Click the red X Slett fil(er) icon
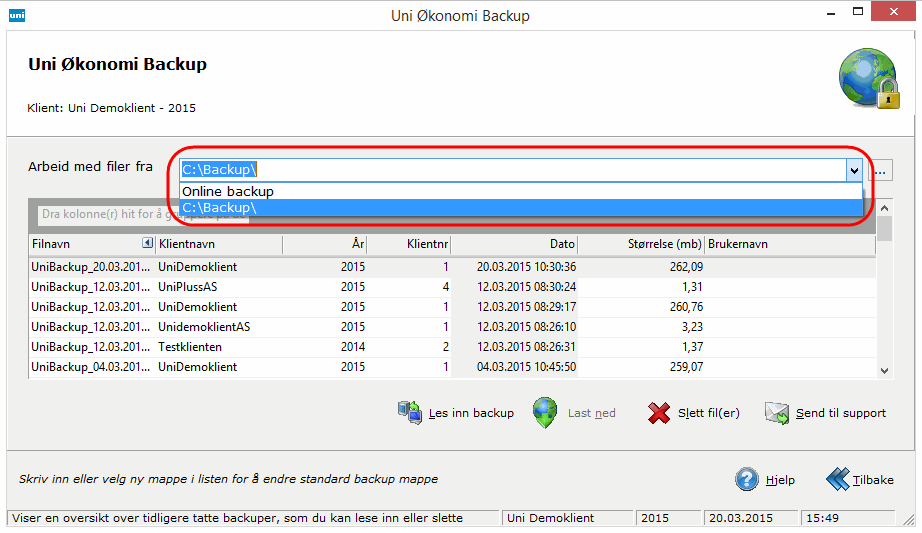Viewport: 922px width, 533px height. (659, 413)
